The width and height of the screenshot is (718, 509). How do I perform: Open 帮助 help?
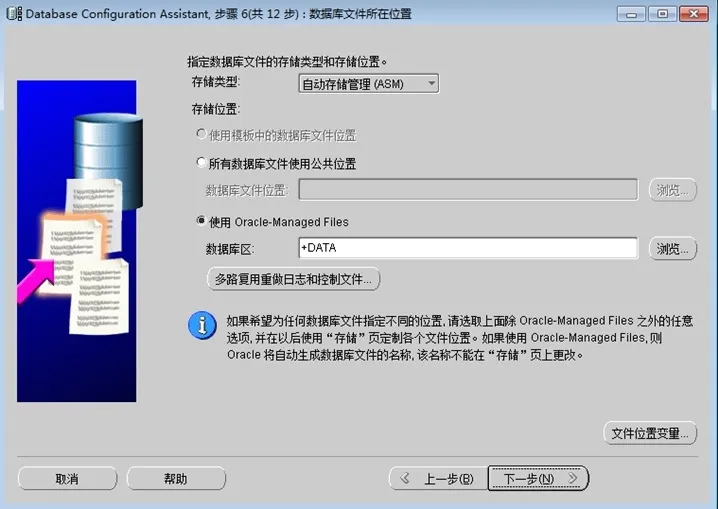(176, 478)
